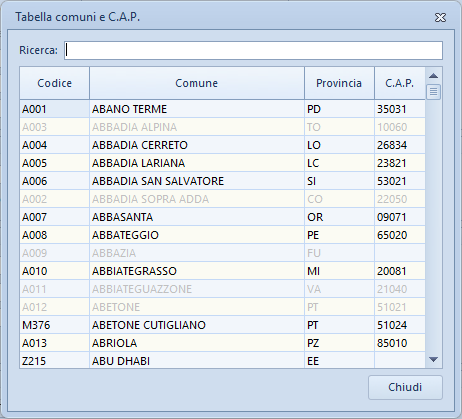Close the Tabella comuni dialog with X

(x=440, y=17)
